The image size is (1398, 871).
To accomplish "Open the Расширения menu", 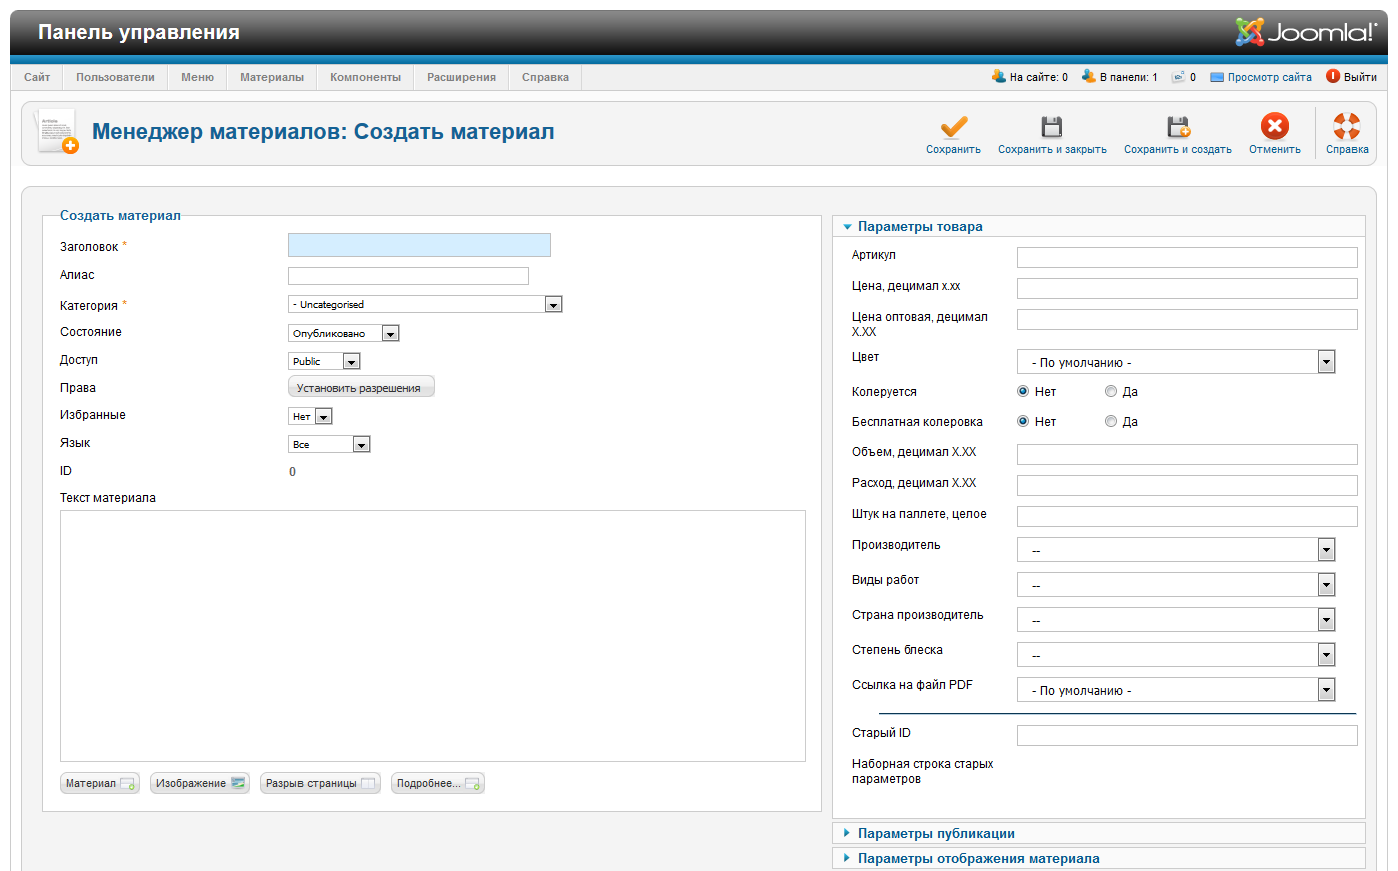I will 461,77.
